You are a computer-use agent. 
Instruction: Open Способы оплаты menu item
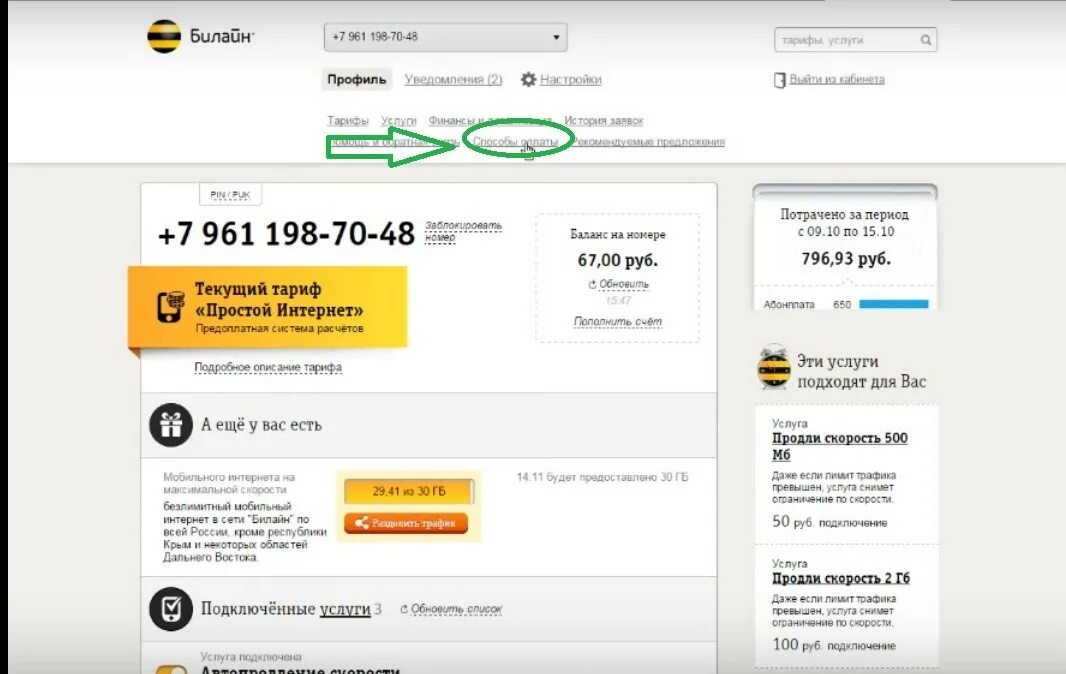[515, 141]
